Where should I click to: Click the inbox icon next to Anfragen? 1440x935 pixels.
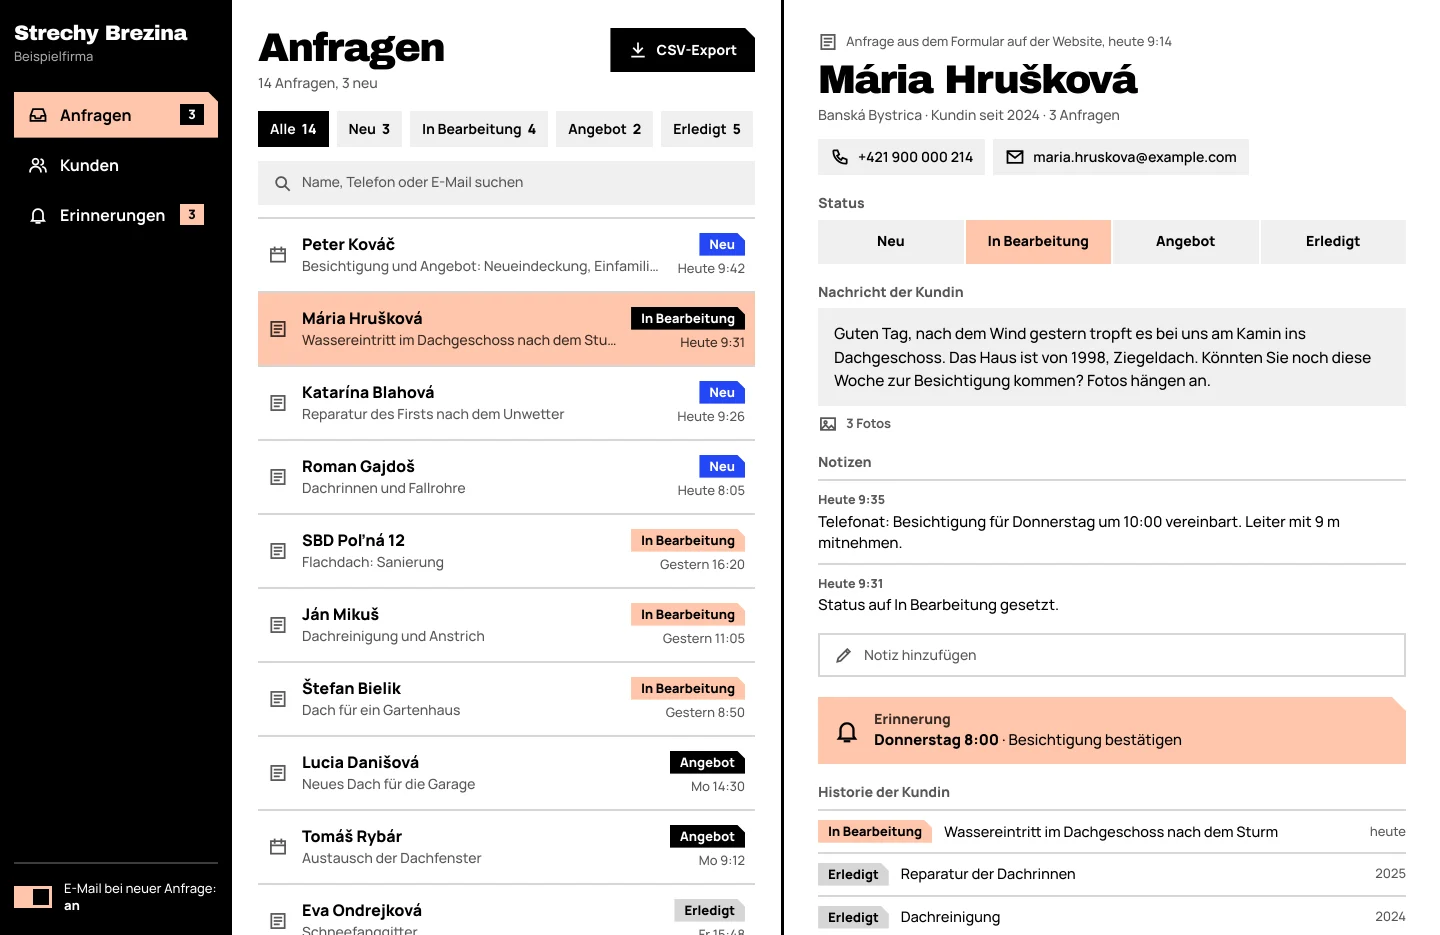(x=38, y=115)
